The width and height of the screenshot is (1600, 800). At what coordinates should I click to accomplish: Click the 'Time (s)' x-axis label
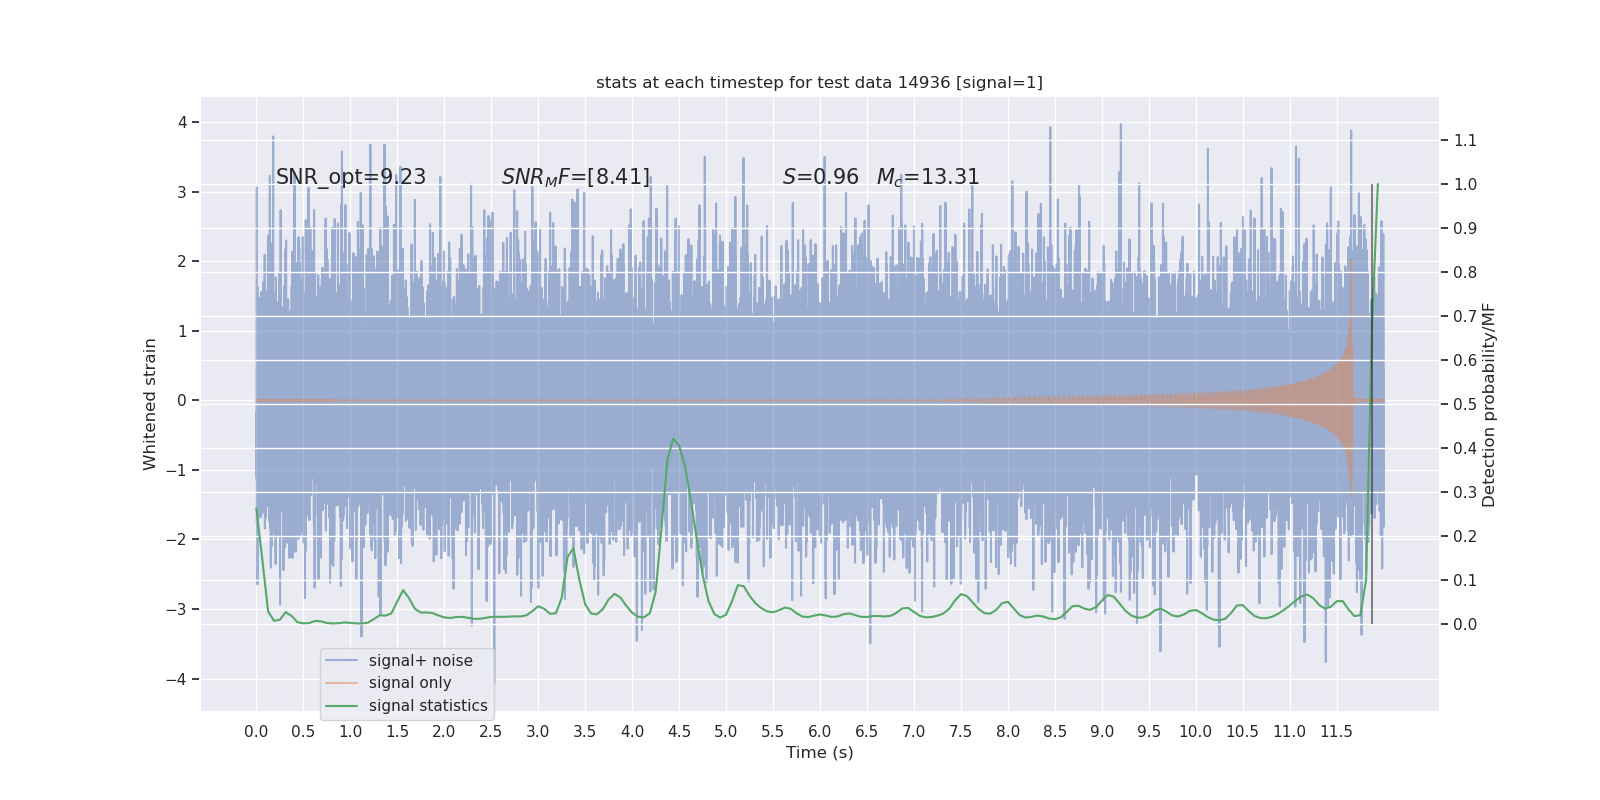coord(820,753)
